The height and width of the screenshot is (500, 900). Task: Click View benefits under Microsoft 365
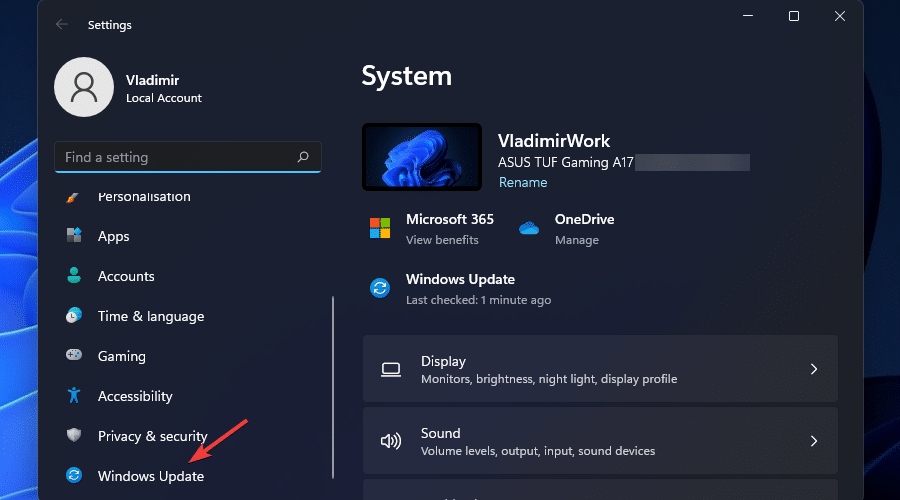click(442, 240)
